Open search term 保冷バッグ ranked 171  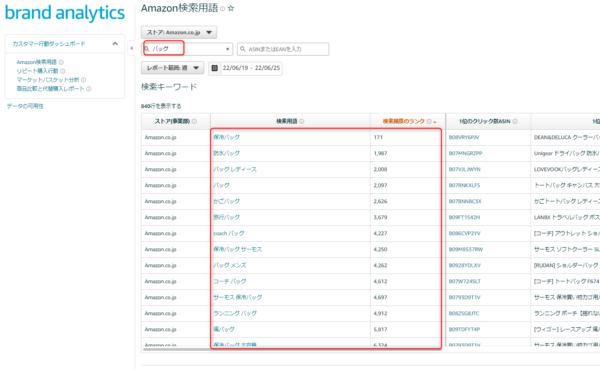227,137
